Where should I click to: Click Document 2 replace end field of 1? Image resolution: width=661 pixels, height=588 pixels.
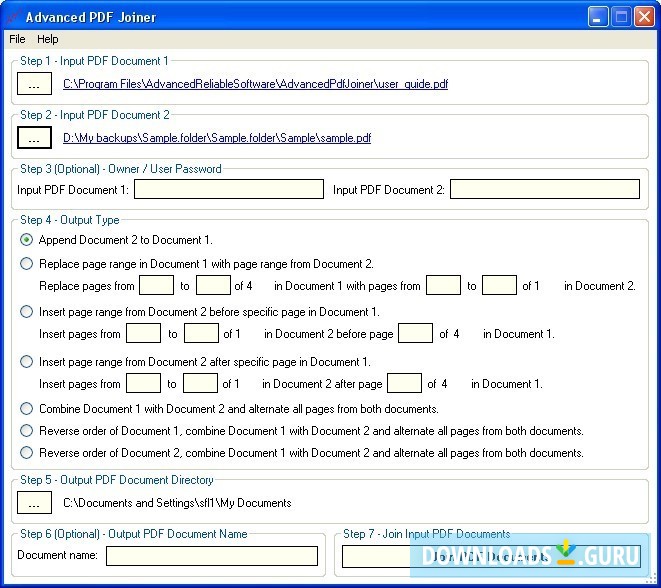(500, 285)
